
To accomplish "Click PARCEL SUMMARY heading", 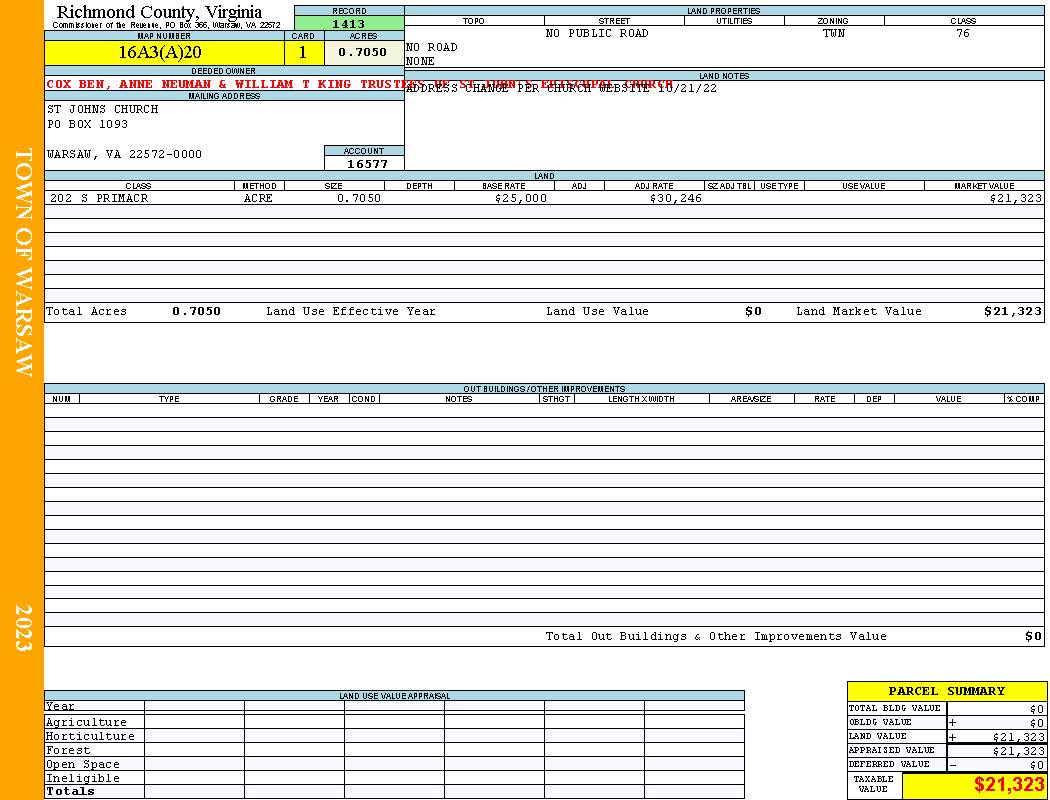I will (946, 691).
